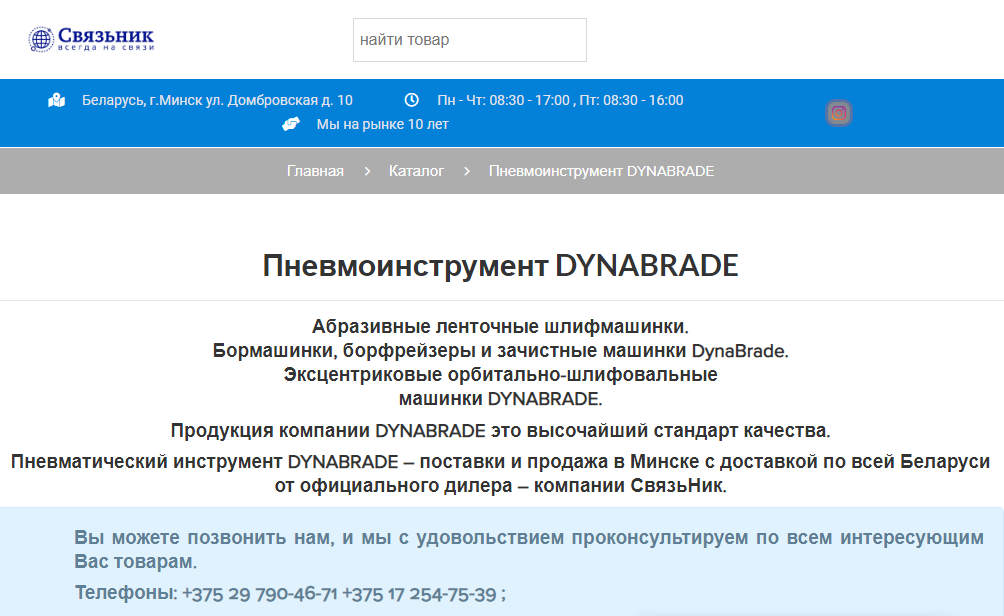The image size is (1004, 616).
Task: Open the Каталог breadcrumb
Action: 416,171
